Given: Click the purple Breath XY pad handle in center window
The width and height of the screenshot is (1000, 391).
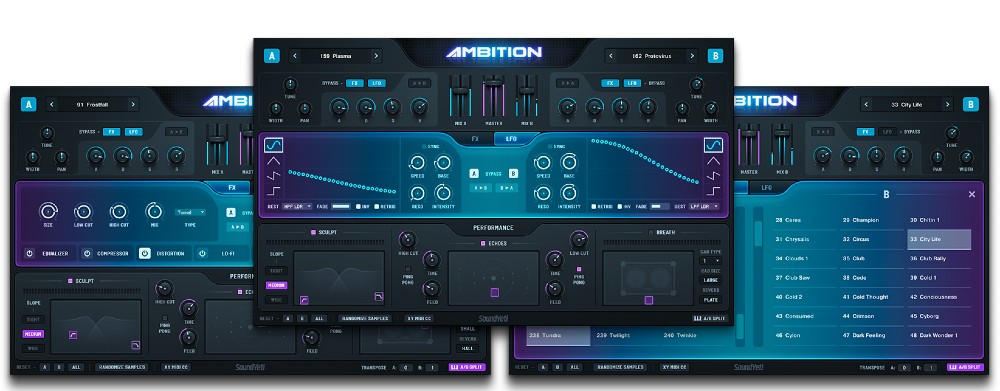Looking at the screenshot, I should click(649, 300).
